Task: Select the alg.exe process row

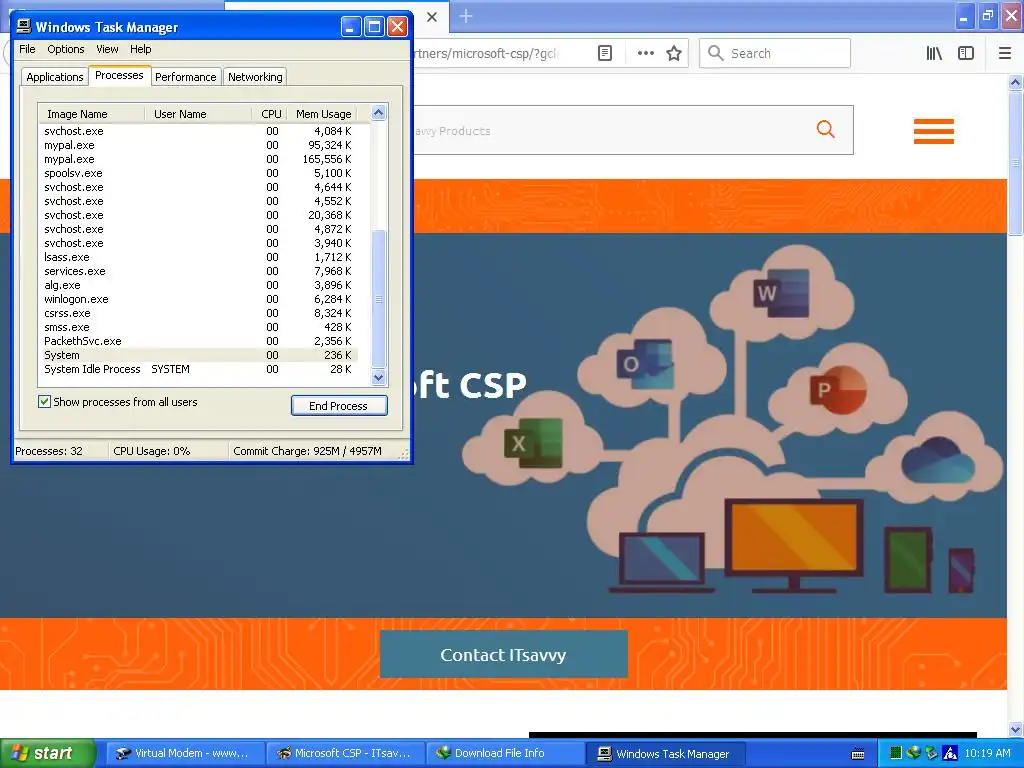Action: click(x=198, y=285)
